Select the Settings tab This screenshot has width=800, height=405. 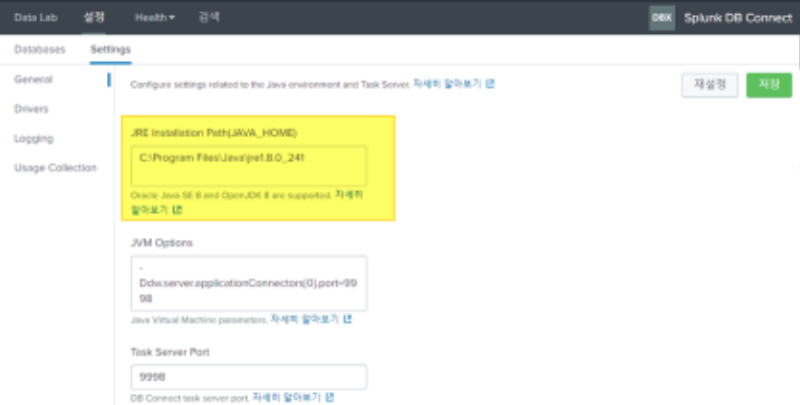[110, 49]
